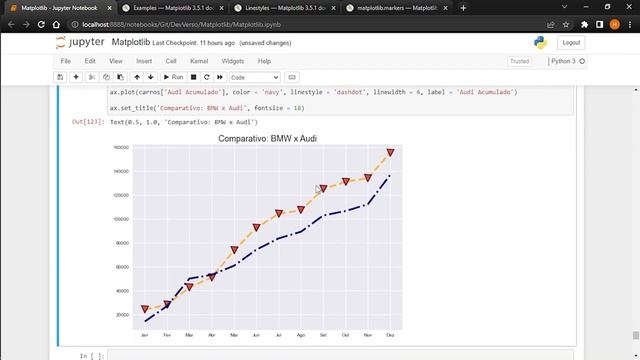Restart the kernel using the circular arrow
The width and height of the screenshot is (640, 360).
[x=207, y=77]
